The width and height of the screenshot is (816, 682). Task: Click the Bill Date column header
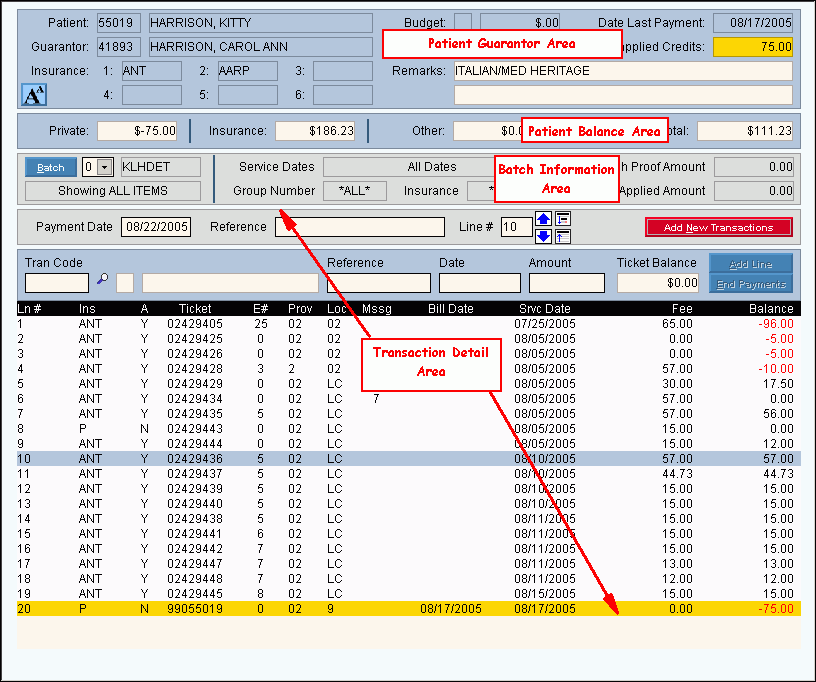pyautogui.click(x=451, y=308)
